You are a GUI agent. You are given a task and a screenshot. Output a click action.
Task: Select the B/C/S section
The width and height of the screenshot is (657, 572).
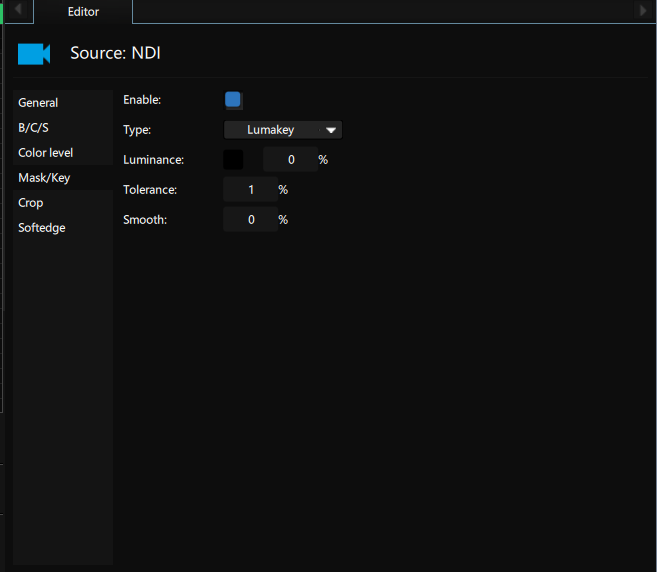click(33, 128)
